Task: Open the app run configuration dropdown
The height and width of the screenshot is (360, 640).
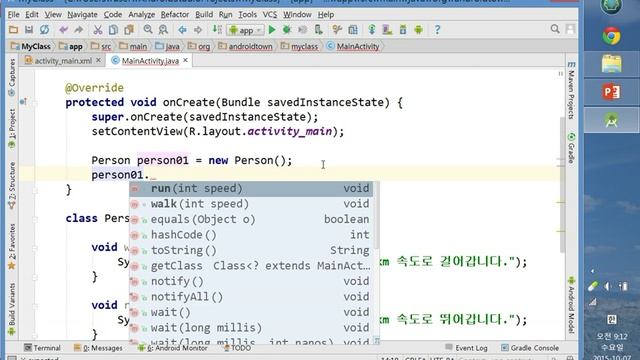Action: tap(246, 30)
